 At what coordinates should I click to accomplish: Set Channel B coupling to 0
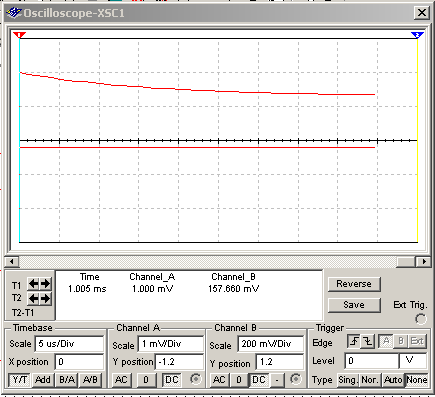(239, 380)
